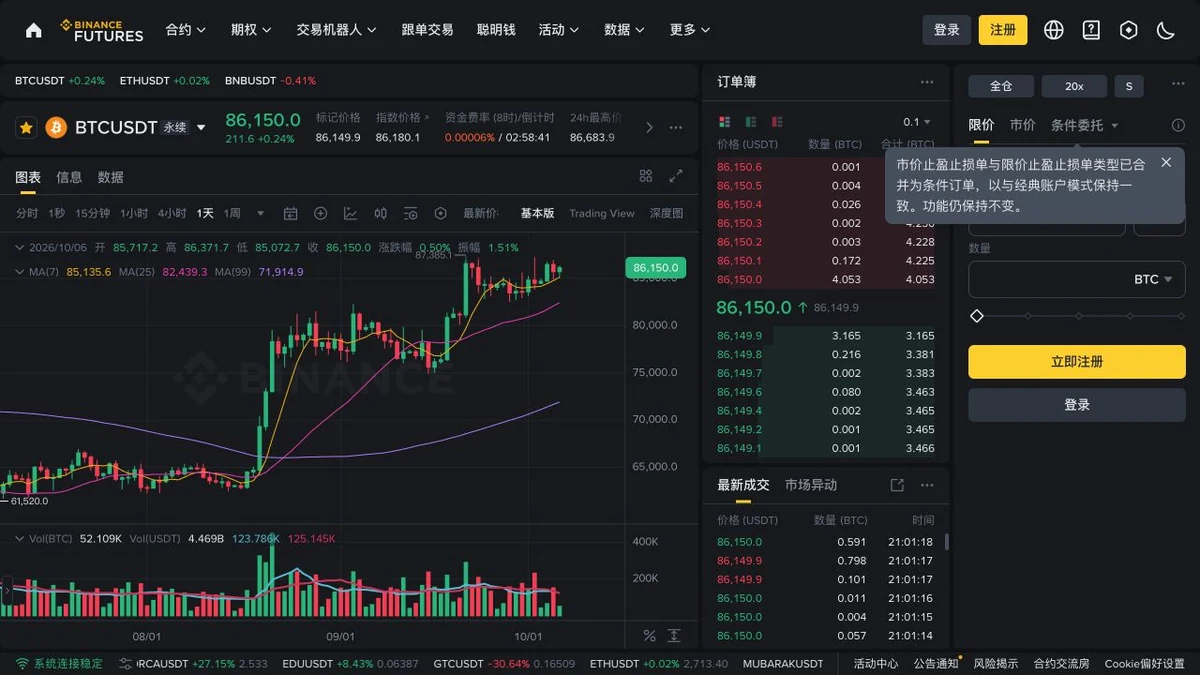1200x675 pixels.
Task: Open more time intervals dropdown
Action: click(261, 213)
